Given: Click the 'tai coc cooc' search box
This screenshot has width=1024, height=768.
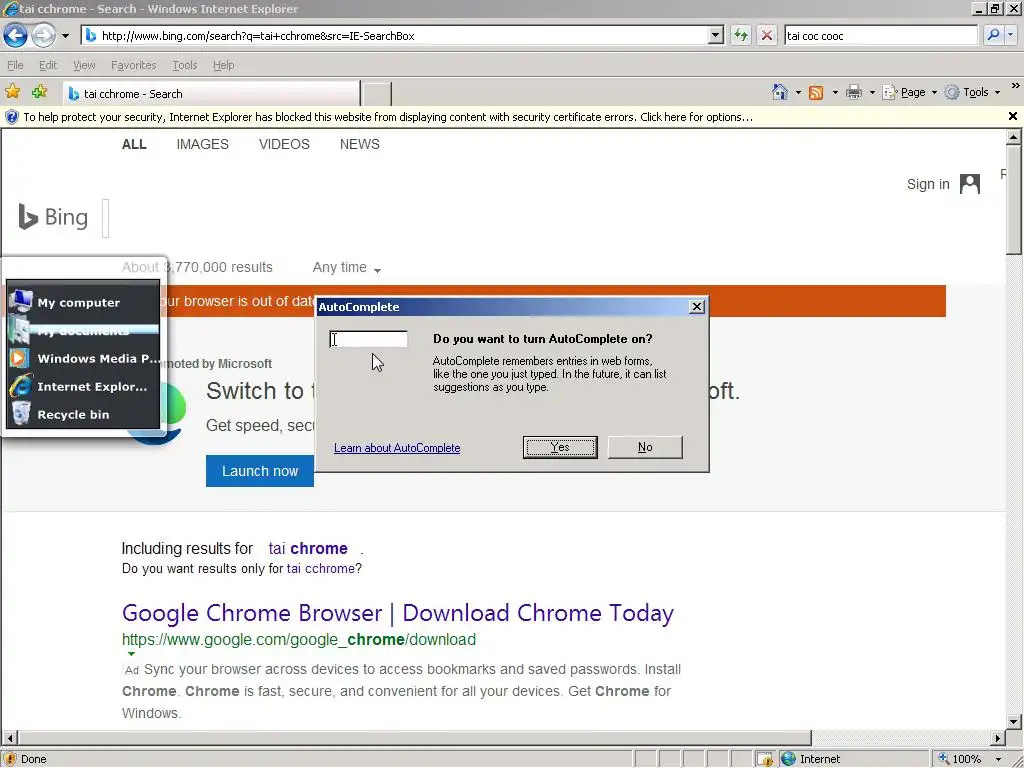Looking at the screenshot, I should (880, 36).
